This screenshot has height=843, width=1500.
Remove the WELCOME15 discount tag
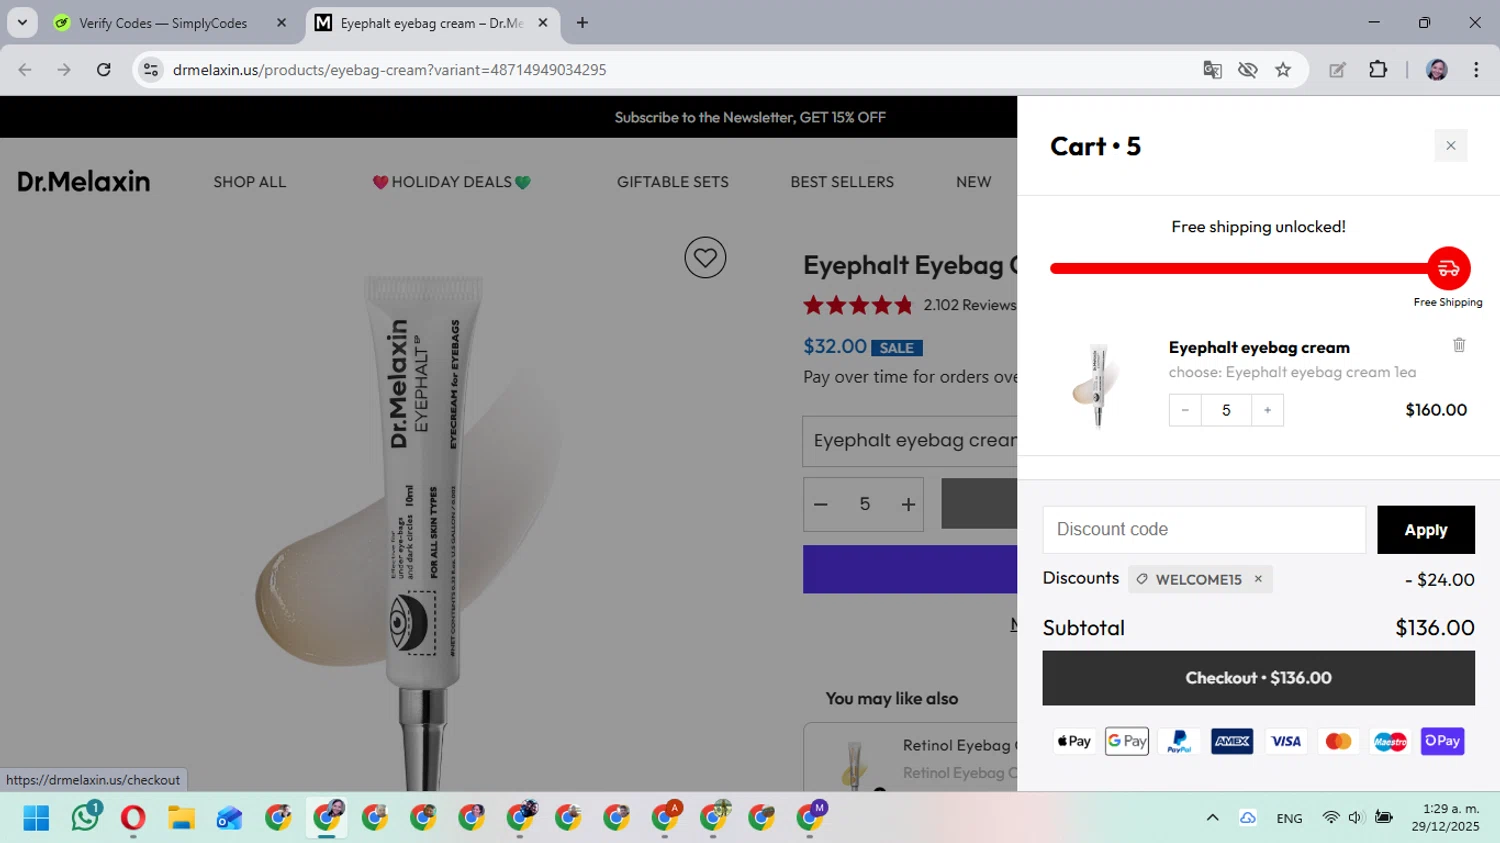coord(1258,579)
